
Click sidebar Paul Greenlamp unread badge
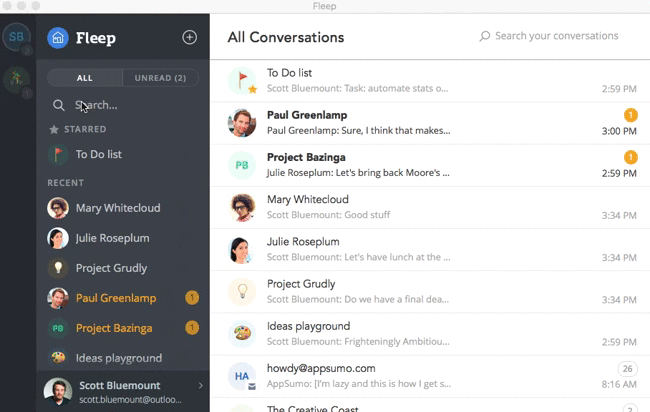coord(192,298)
